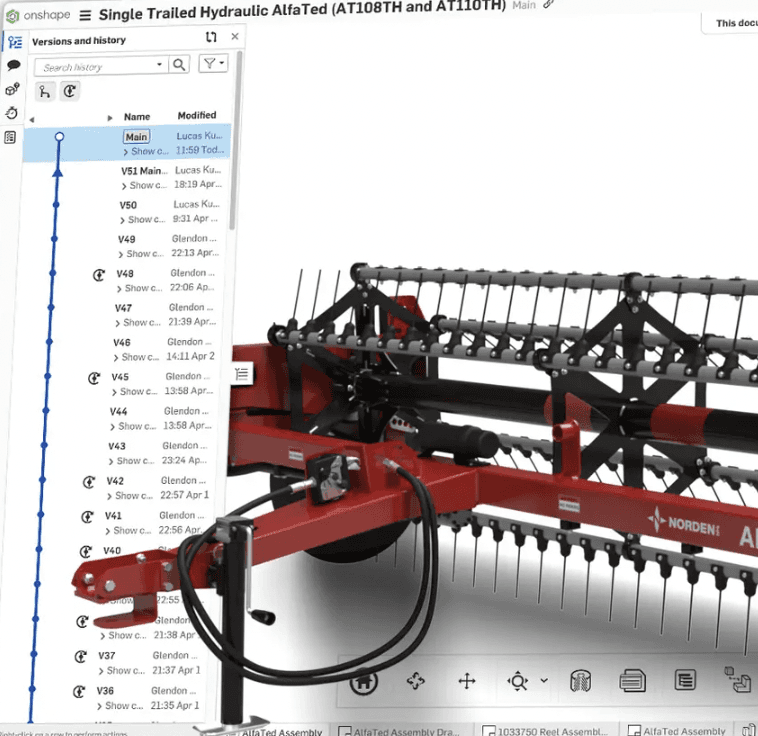This screenshot has width=758, height=736.
Task: Open the BOM list sidebar icon
Action: (x=10, y=137)
